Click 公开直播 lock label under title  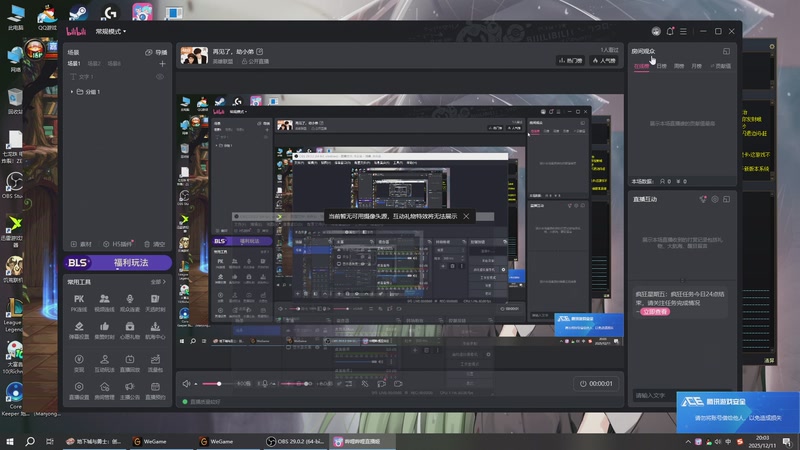pyautogui.click(x=255, y=61)
